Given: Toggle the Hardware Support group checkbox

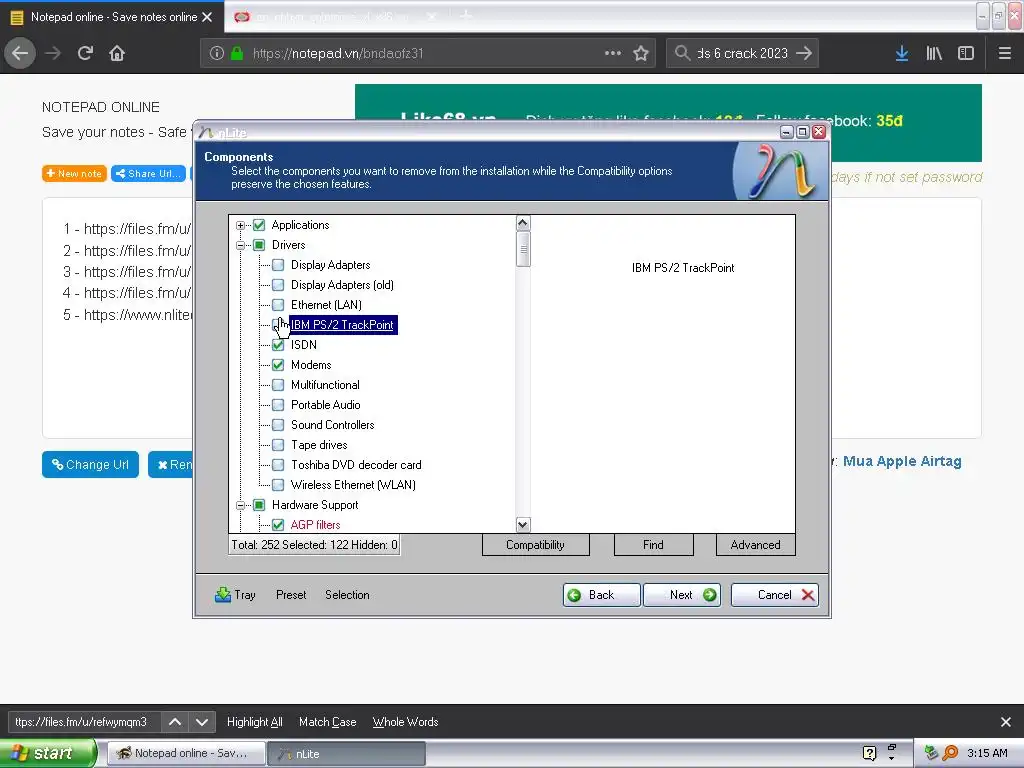Looking at the screenshot, I should point(259,505).
